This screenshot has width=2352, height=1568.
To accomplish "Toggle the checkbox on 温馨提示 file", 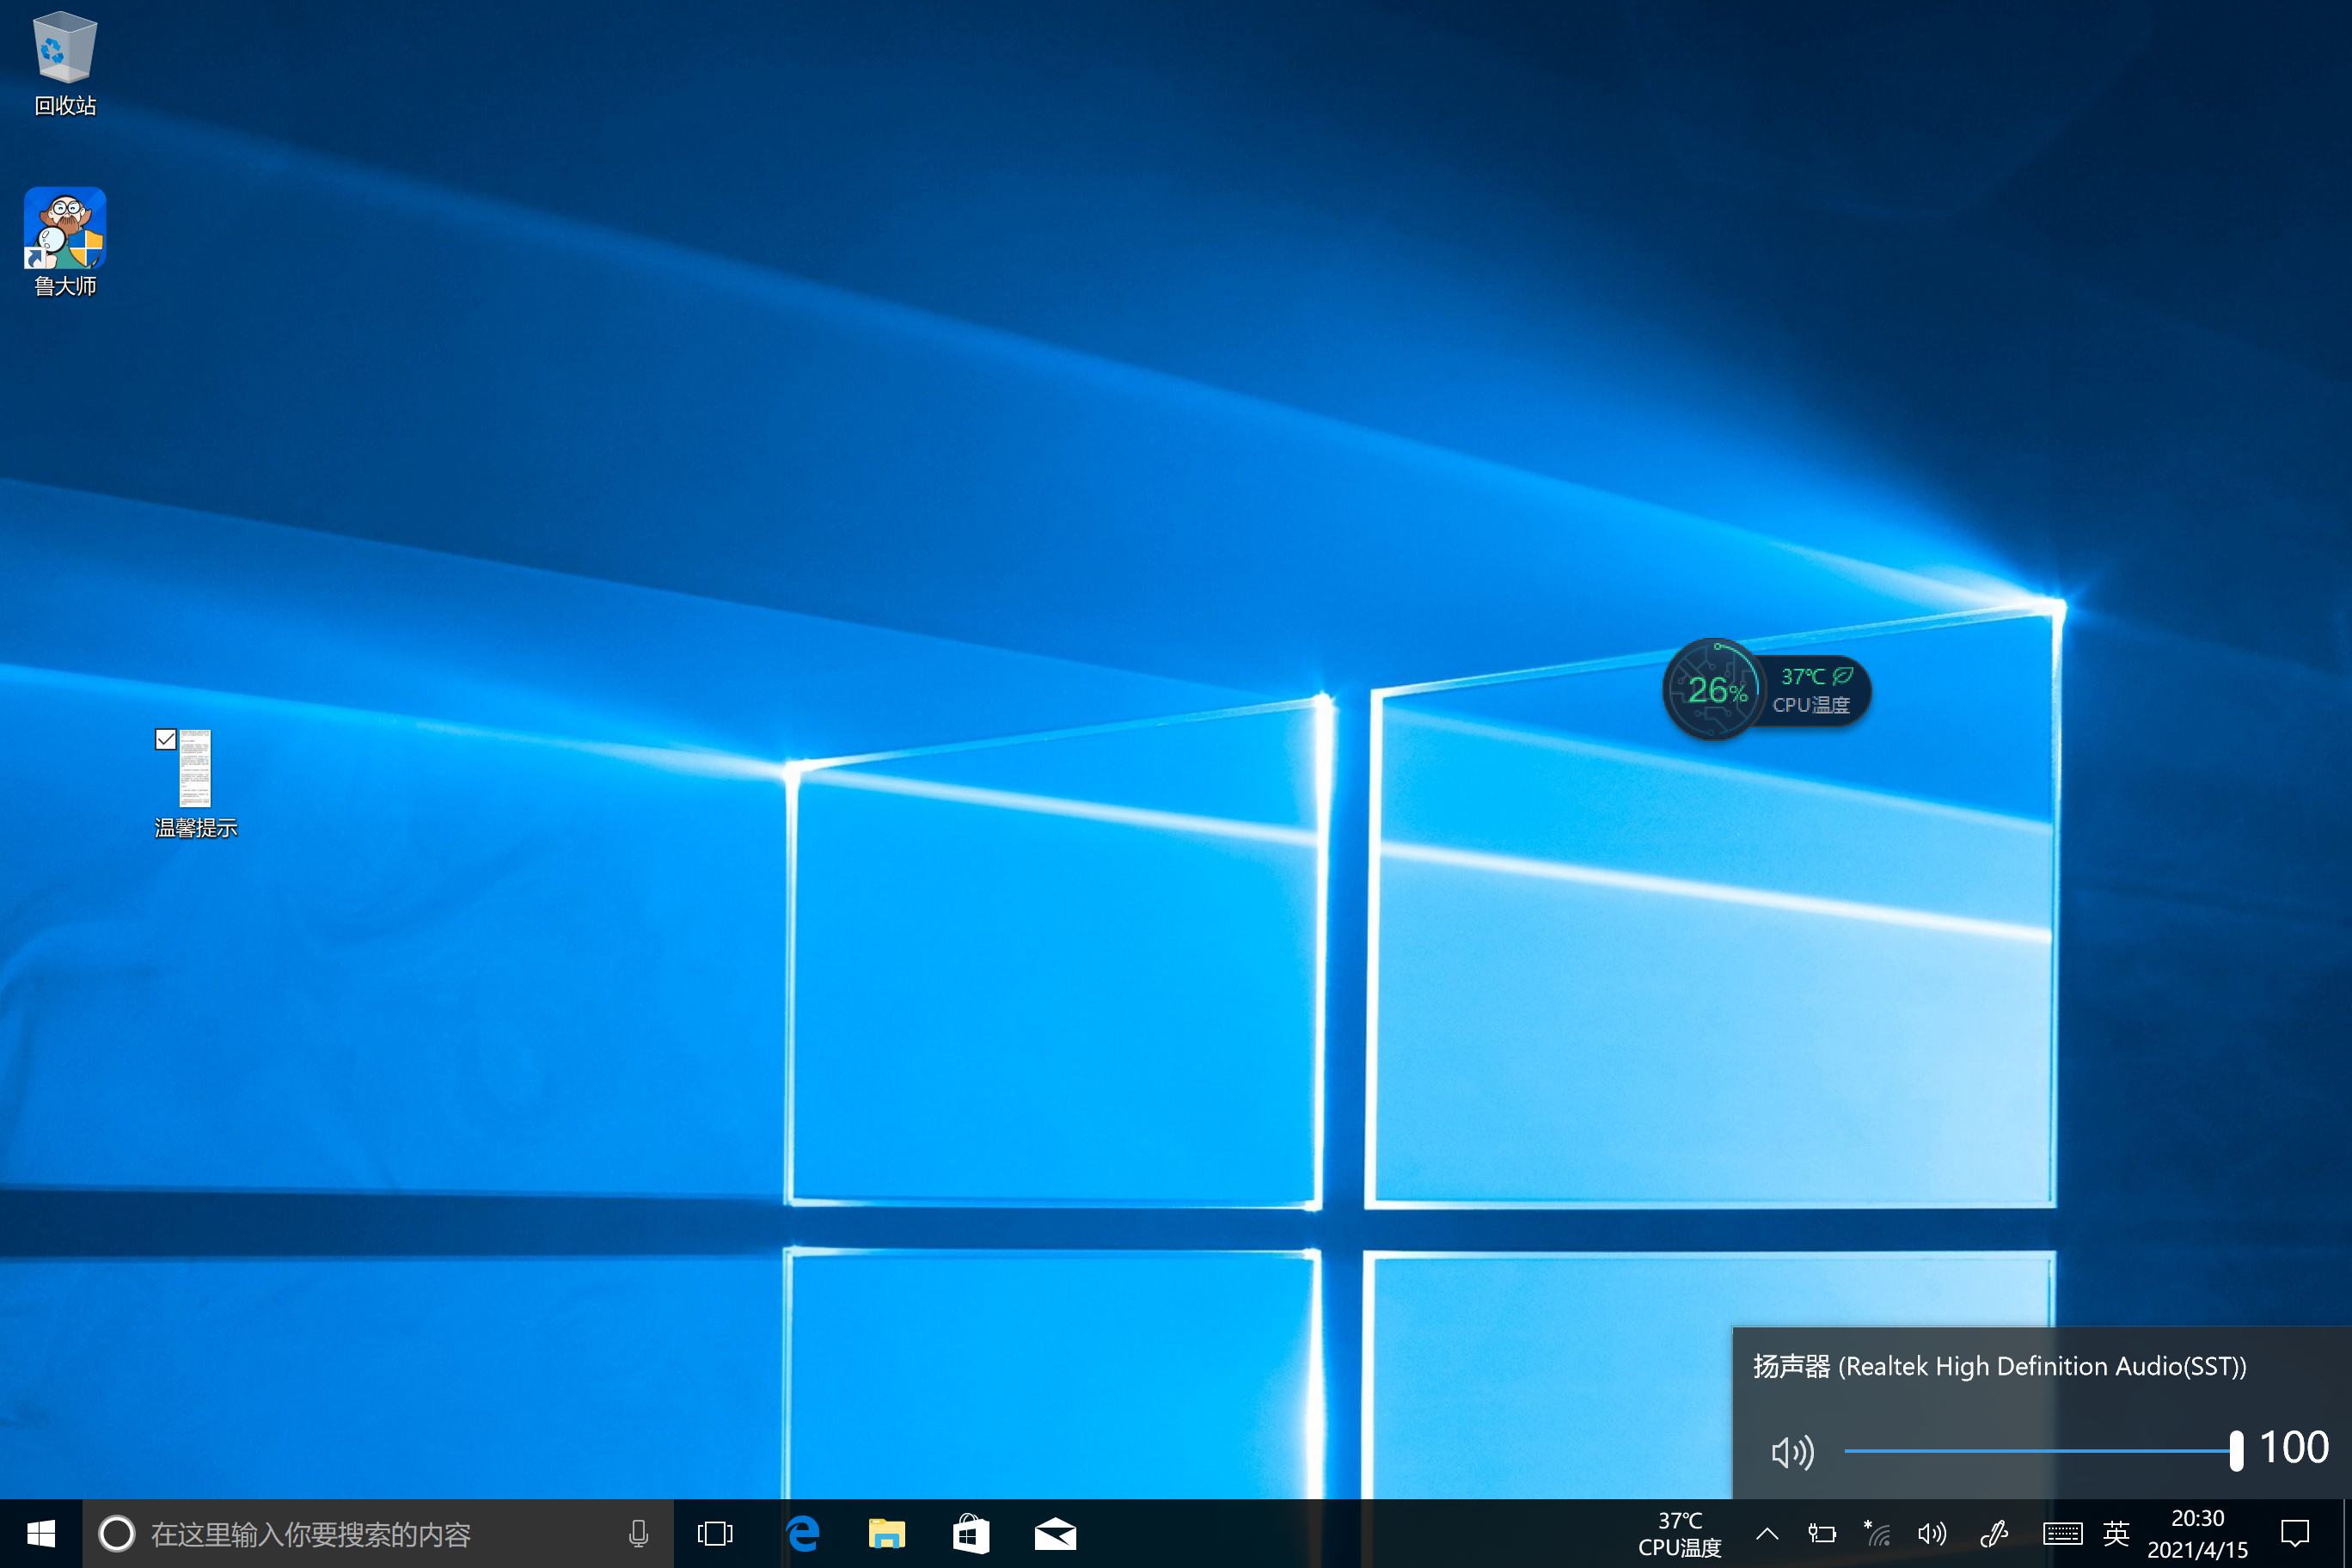I will click(166, 739).
